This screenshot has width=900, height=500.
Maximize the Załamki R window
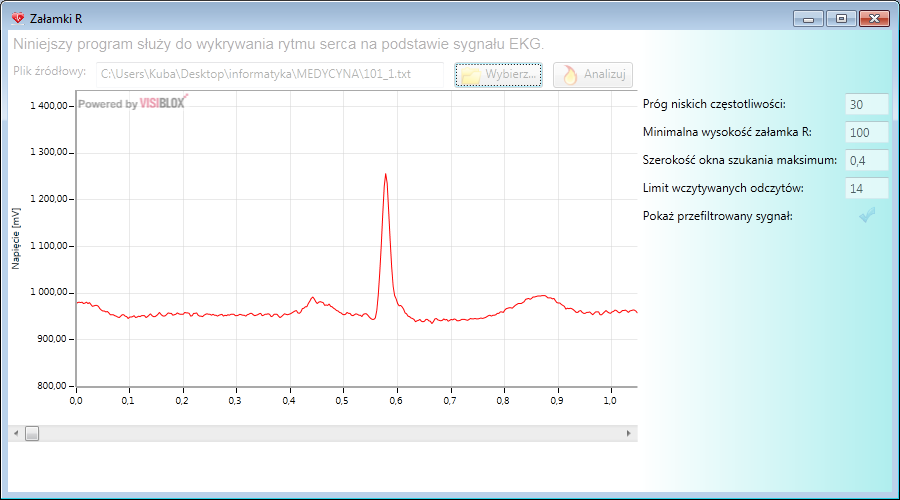click(841, 19)
